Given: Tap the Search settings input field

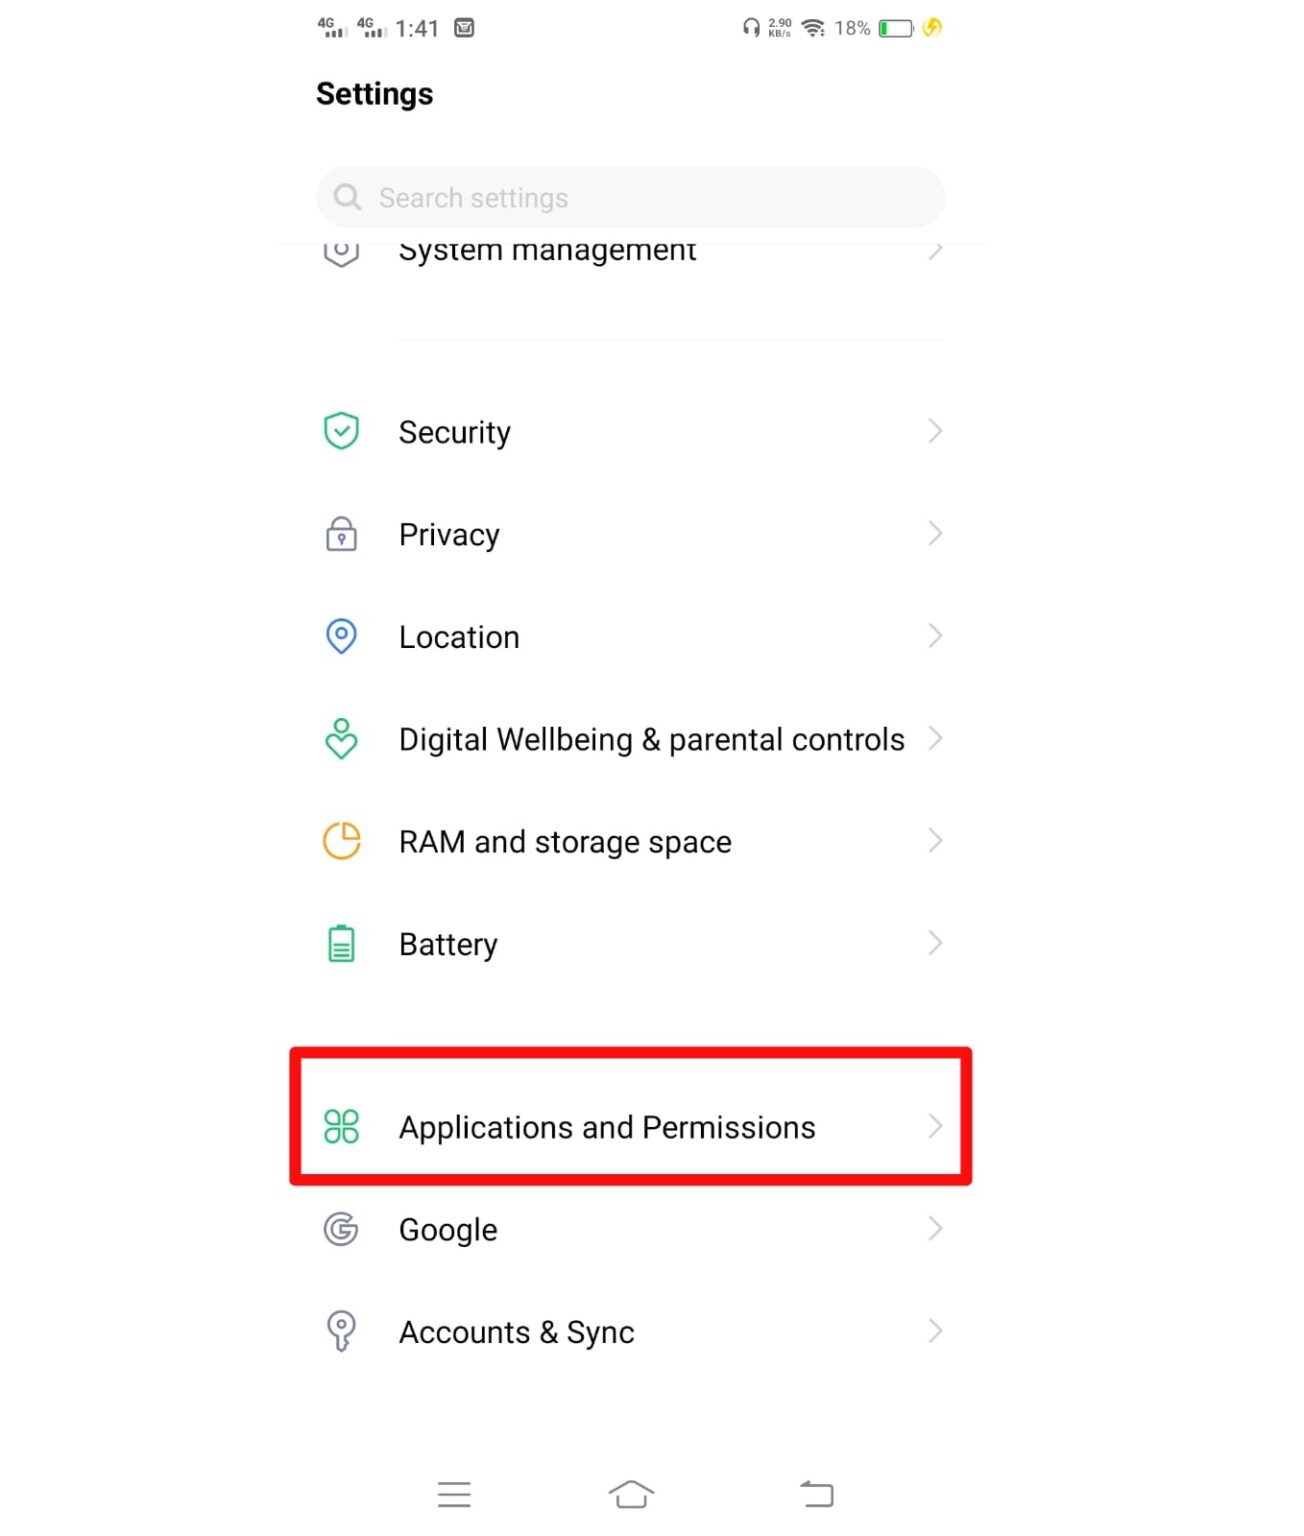Looking at the screenshot, I should coord(630,197).
